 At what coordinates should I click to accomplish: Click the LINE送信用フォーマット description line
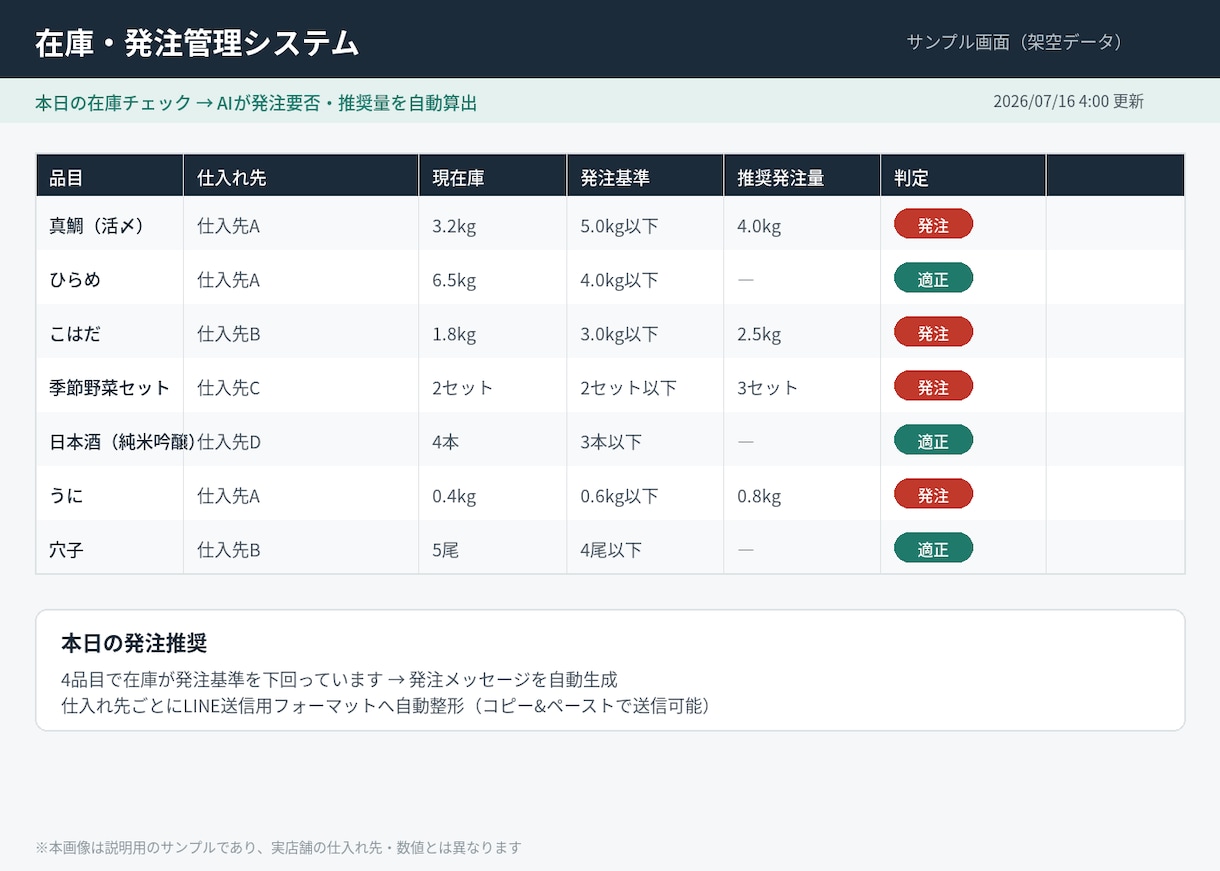click(389, 706)
